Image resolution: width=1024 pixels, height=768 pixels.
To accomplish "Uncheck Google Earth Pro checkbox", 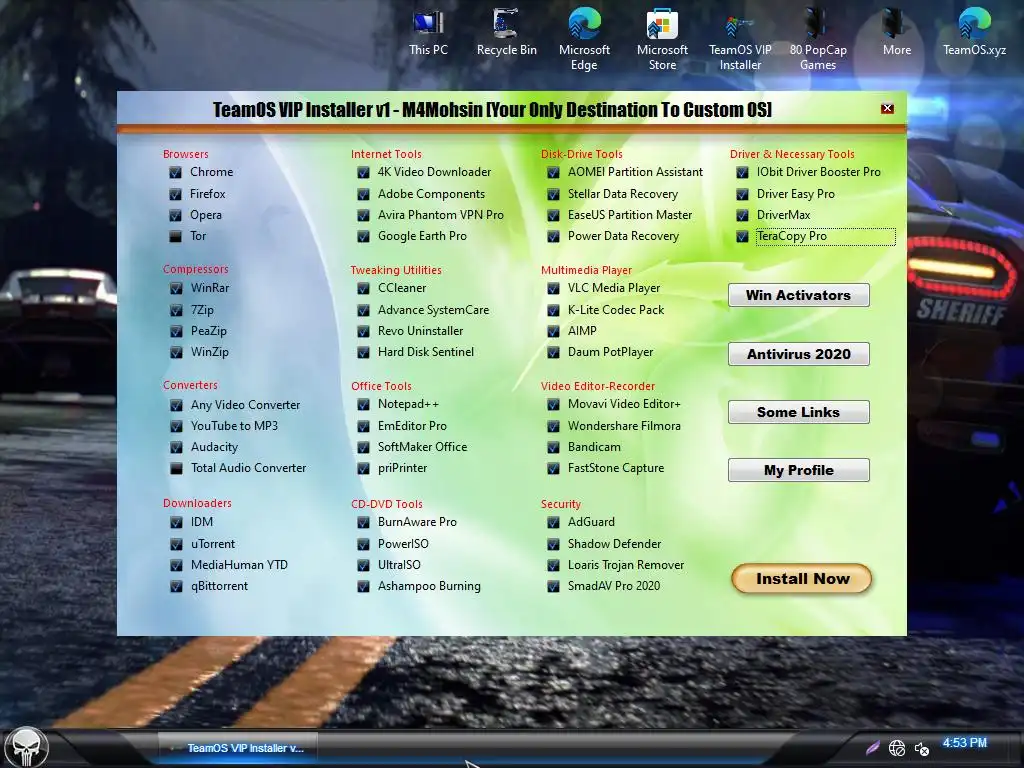I will point(363,236).
